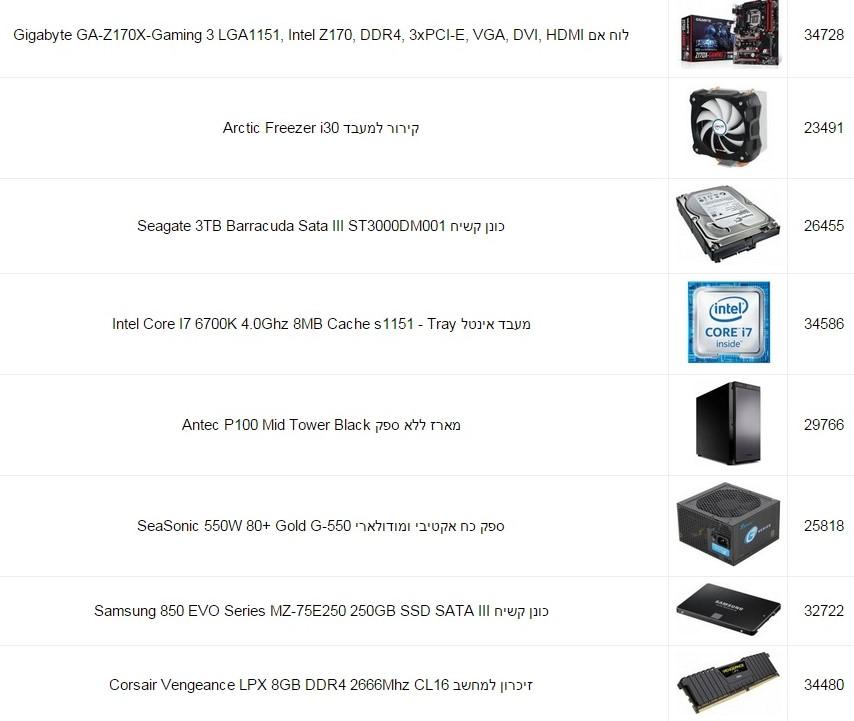Select the Seagate hard drive image
The image size is (854, 721).
(728, 225)
